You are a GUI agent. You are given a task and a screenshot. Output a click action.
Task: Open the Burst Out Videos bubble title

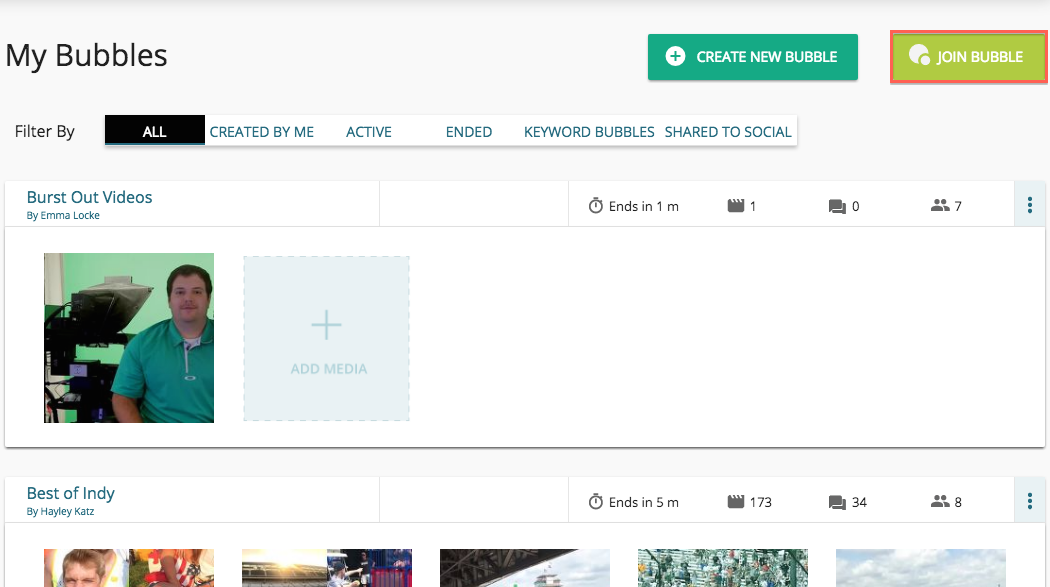click(90, 197)
